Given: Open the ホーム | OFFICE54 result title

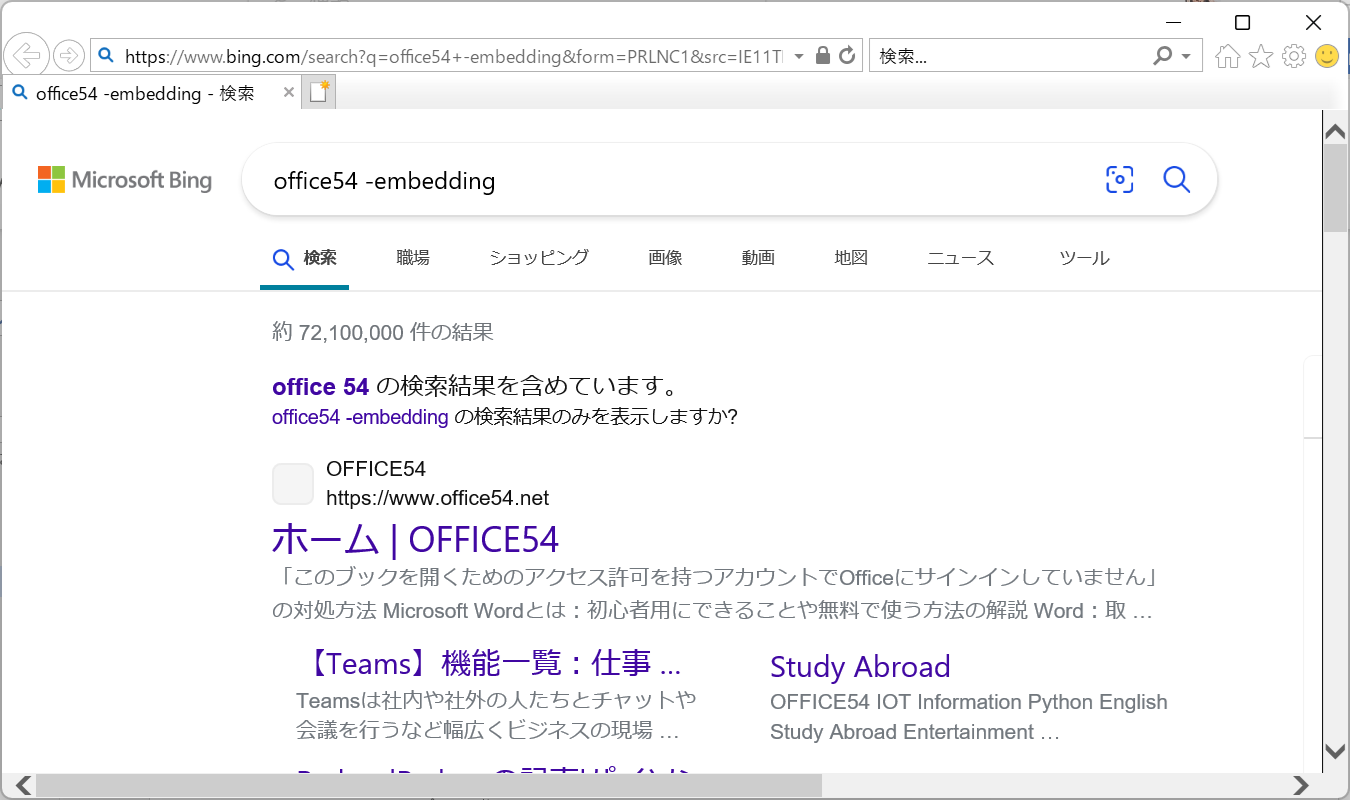Looking at the screenshot, I should [x=415, y=539].
